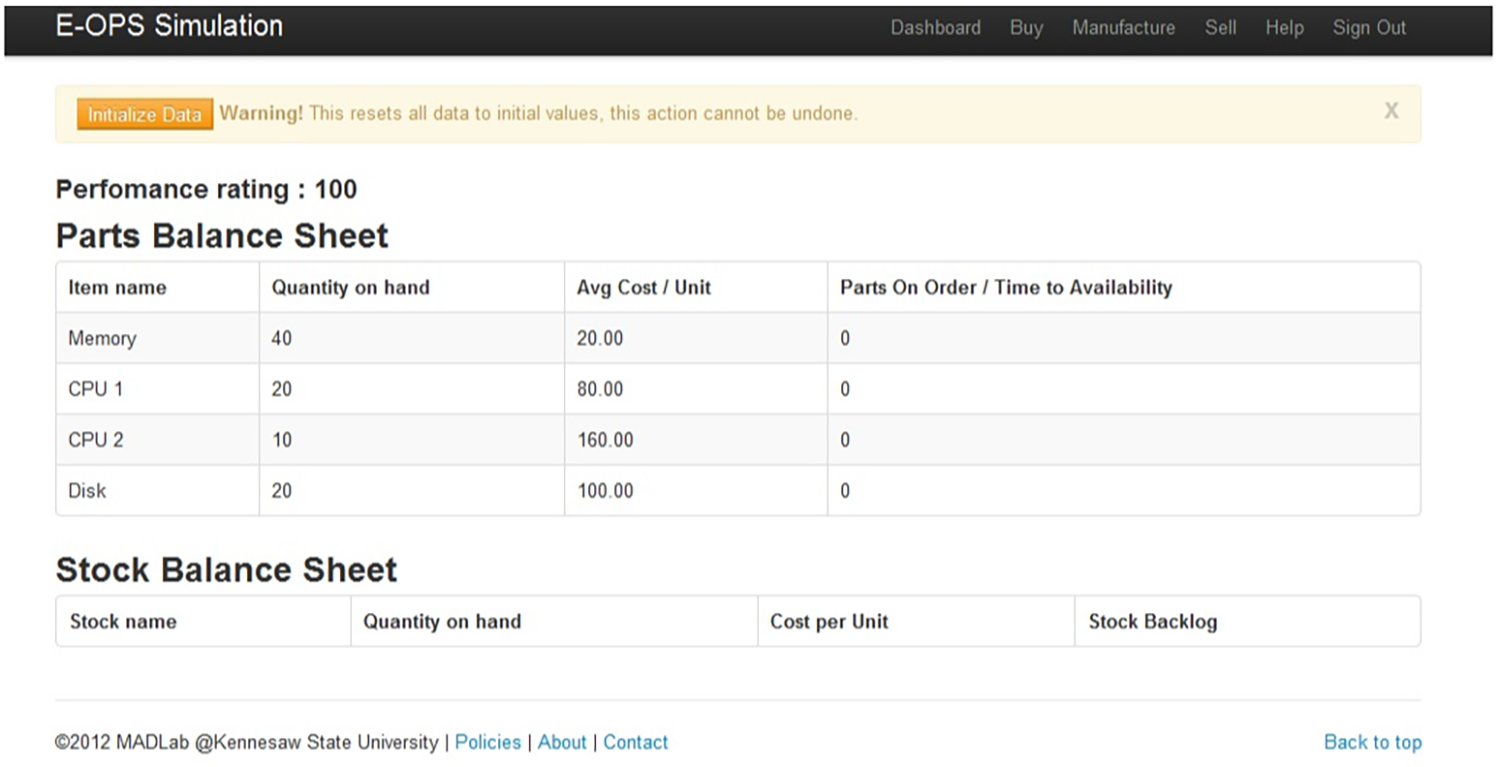
Task: Open the About footer link
Action: [562, 742]
